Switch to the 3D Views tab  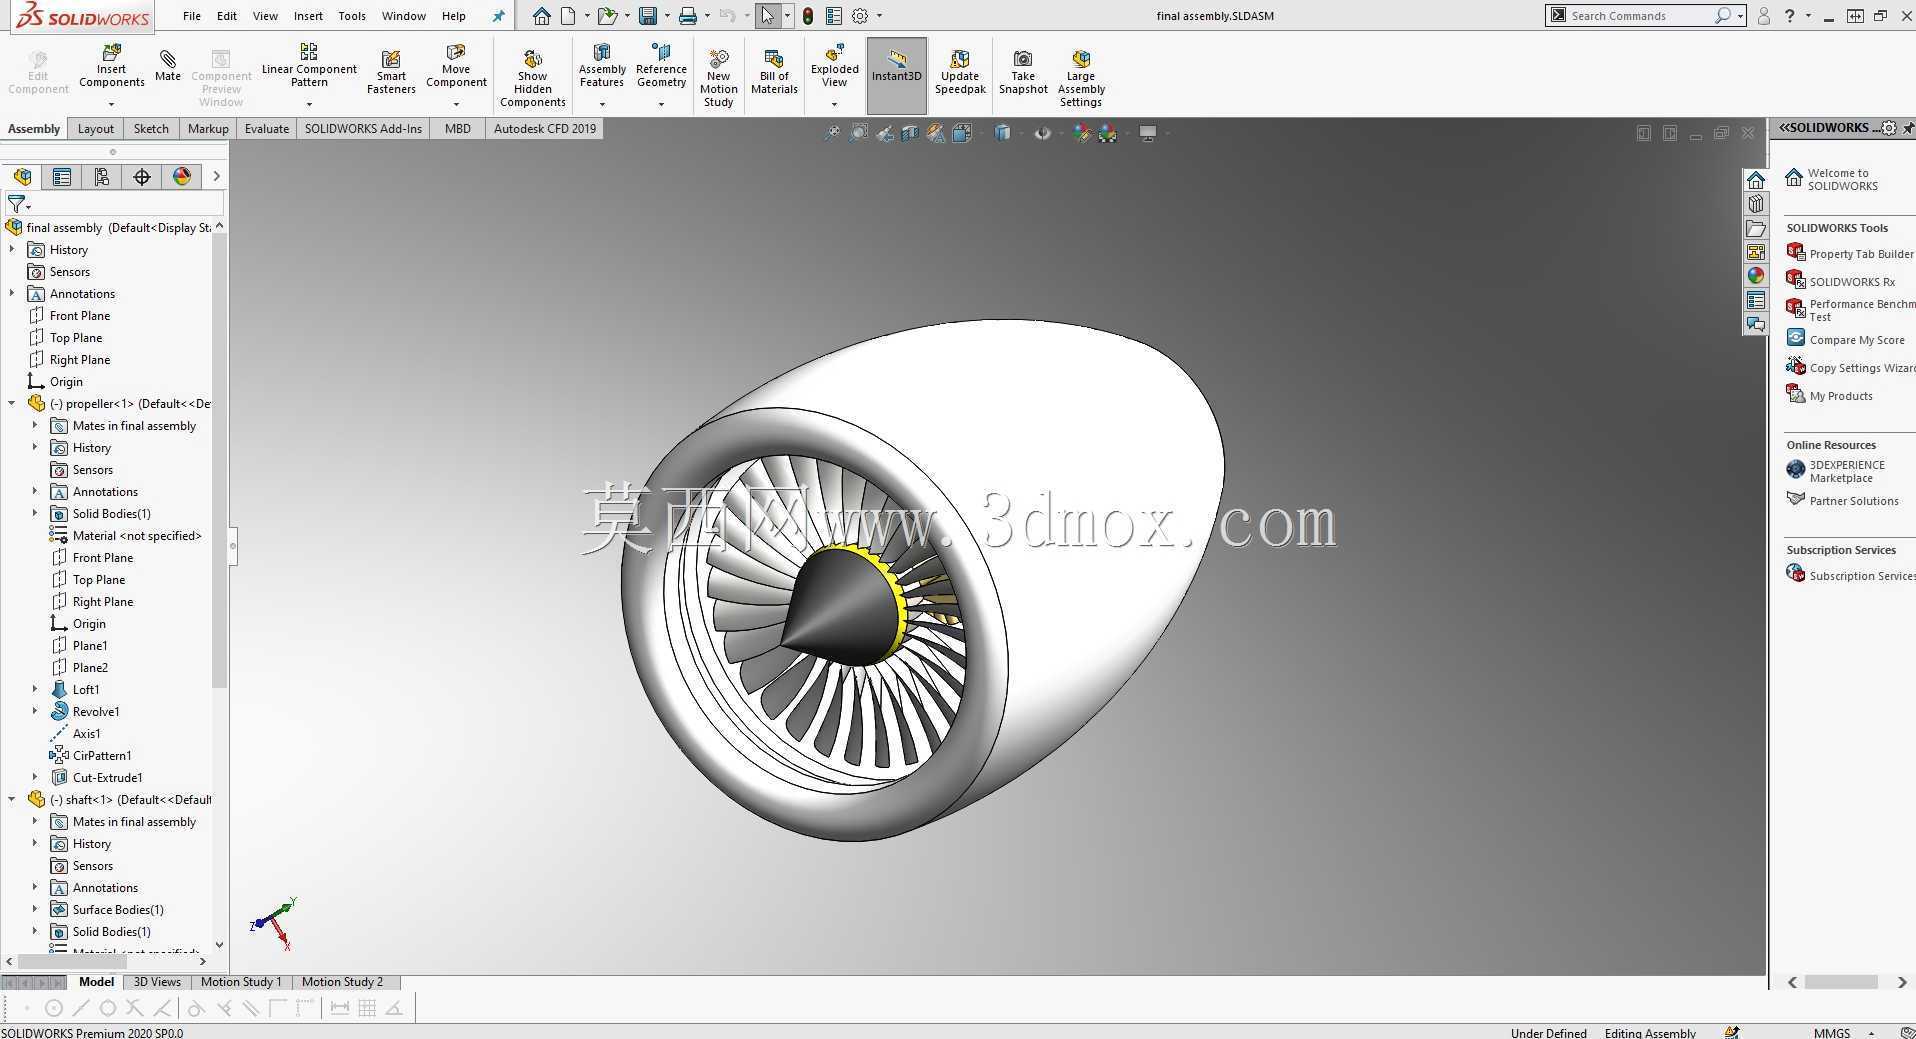pyautogui.click(x=157, y=982)
